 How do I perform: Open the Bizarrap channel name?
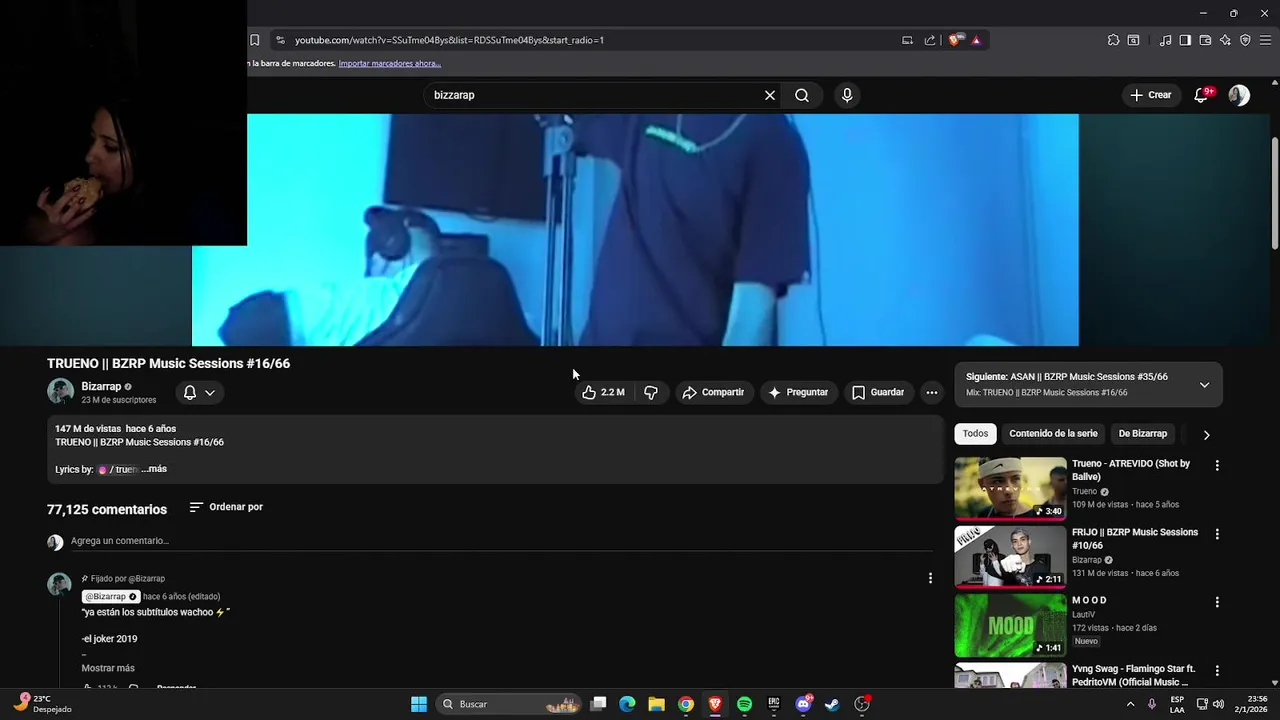pyautogui.click(x=101, y=386)
